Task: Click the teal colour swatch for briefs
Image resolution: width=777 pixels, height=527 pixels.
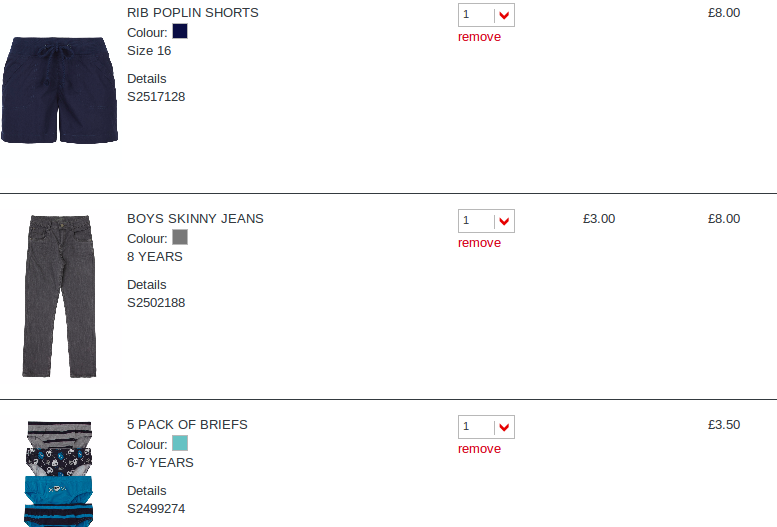Action: pyautogui.click(x=180, y=444)
